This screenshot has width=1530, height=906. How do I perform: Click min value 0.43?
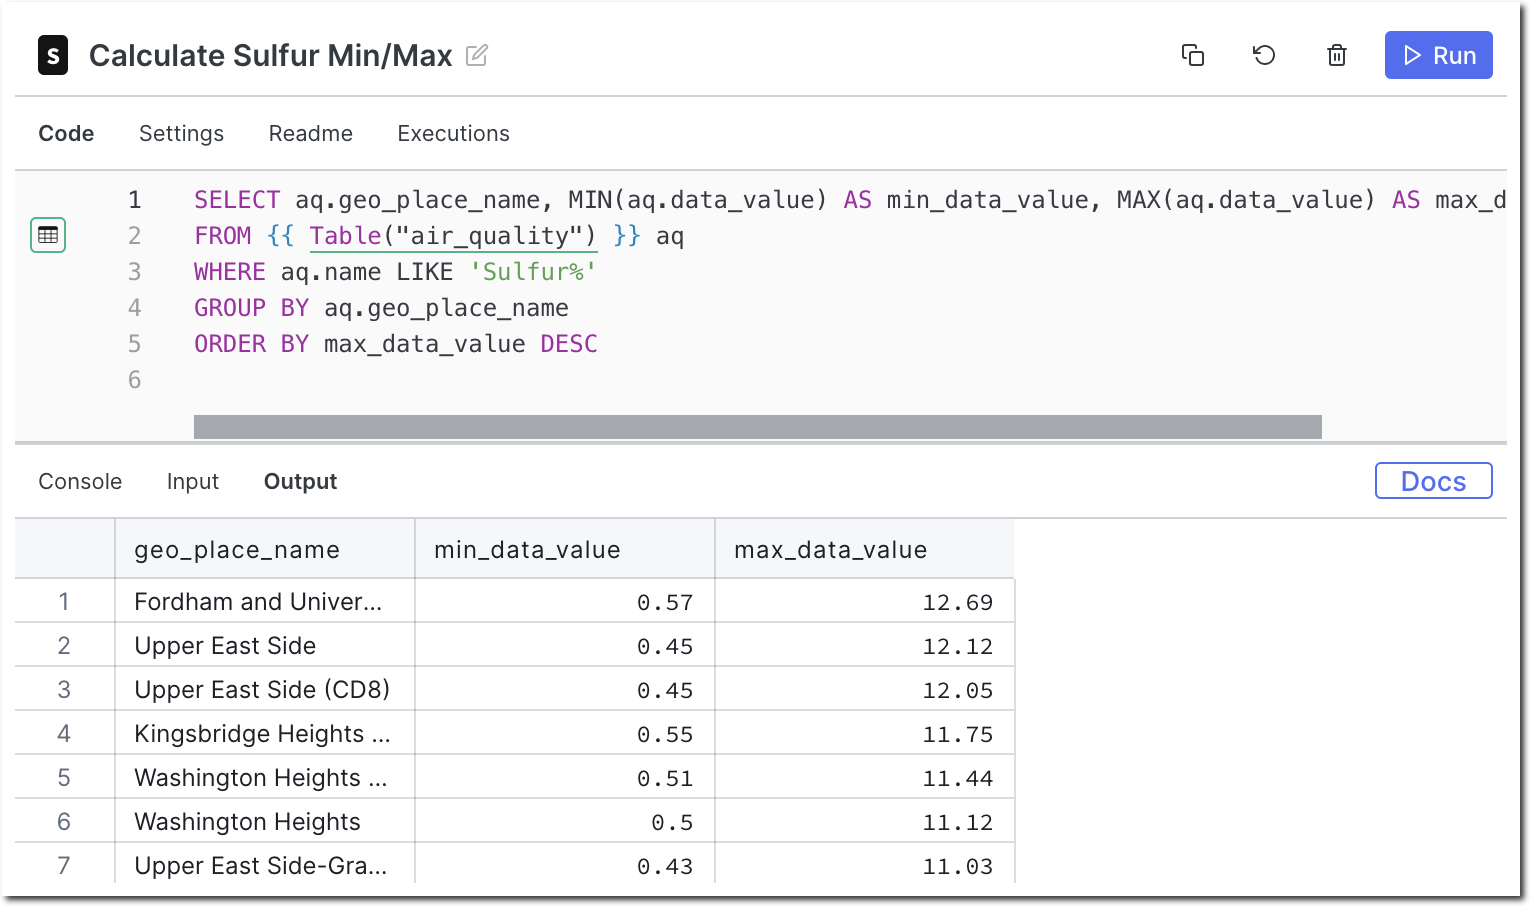pos(665,866)
